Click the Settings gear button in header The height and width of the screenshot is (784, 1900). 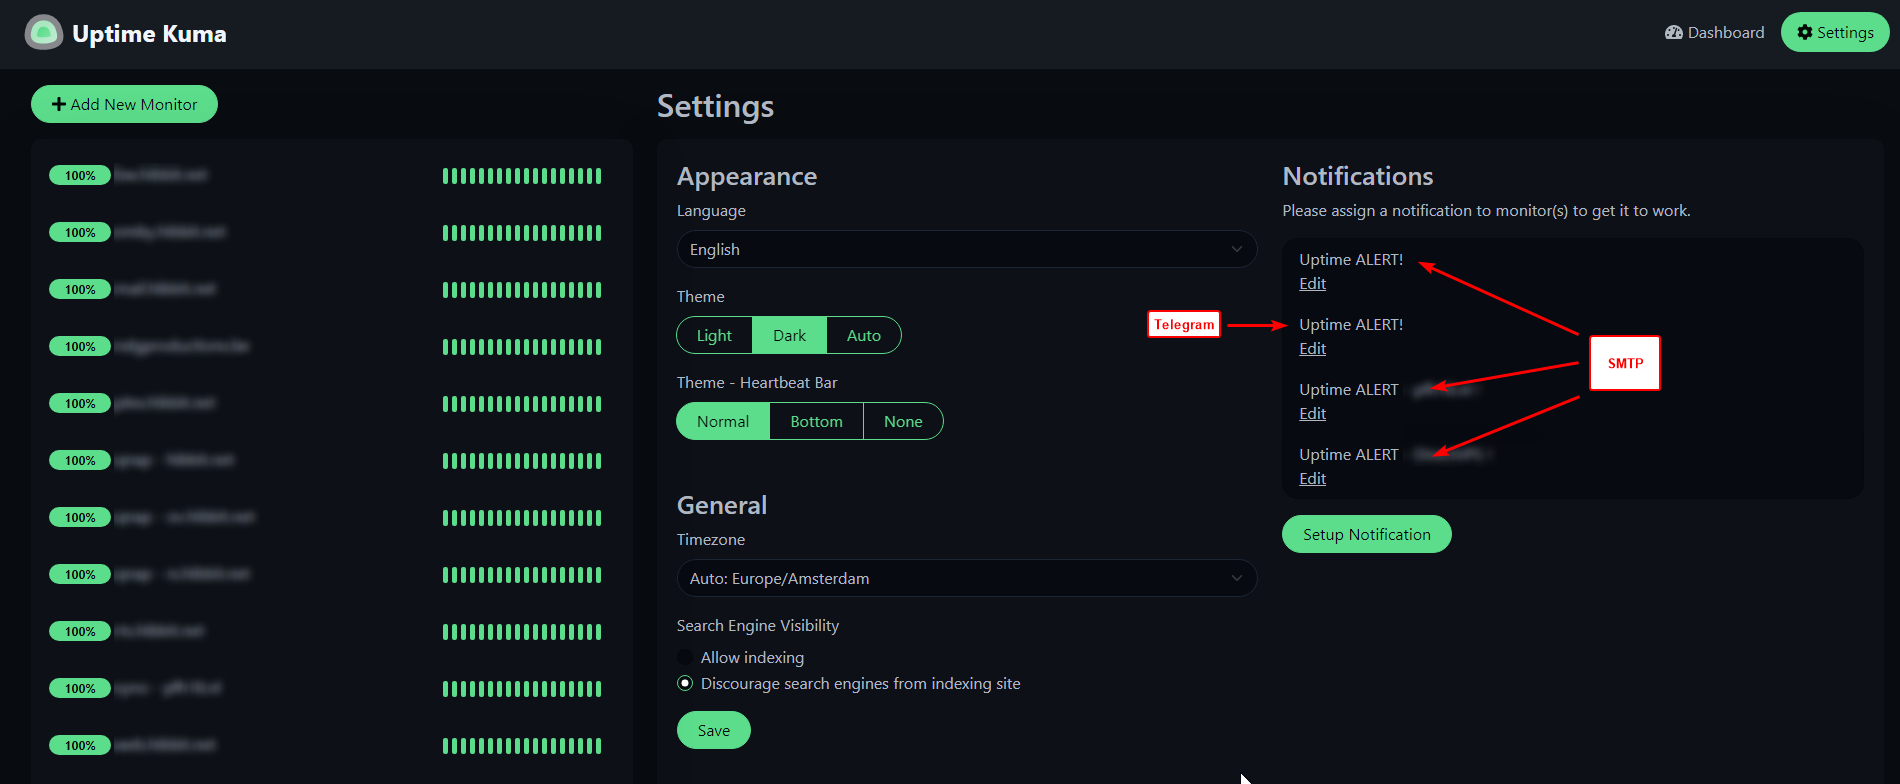pos(1835,33)
